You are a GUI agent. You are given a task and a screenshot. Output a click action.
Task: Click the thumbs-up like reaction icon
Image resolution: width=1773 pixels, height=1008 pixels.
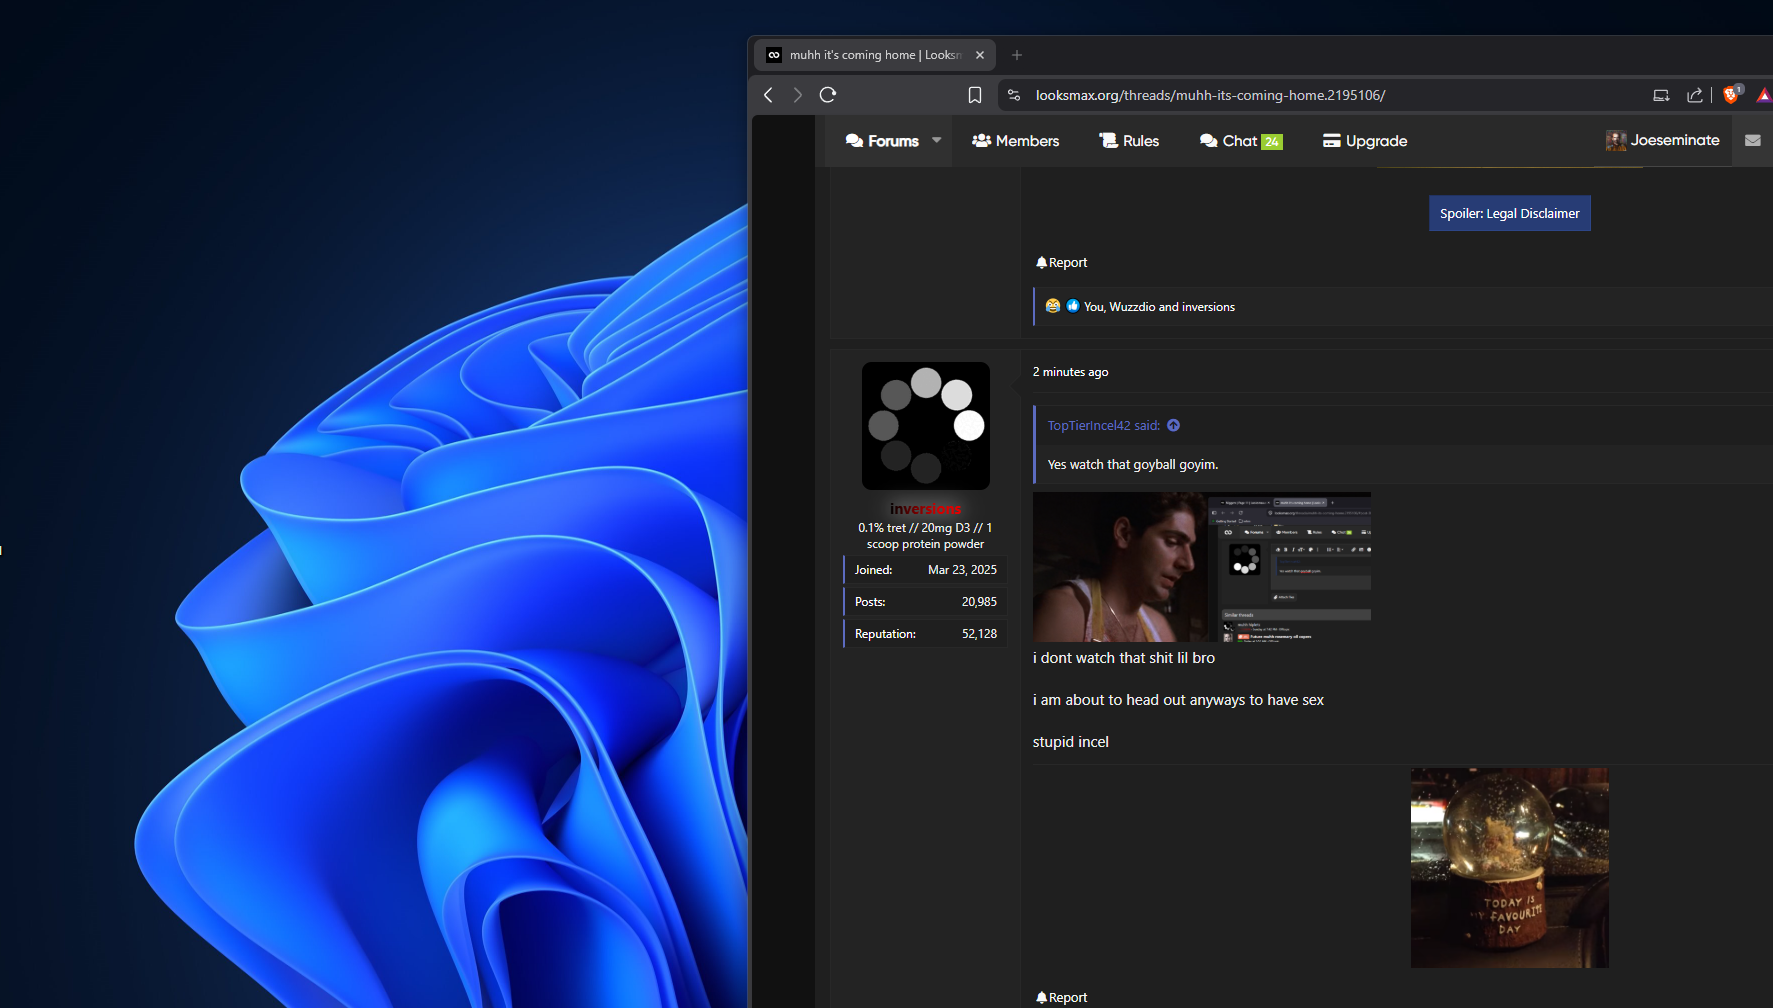click(1073, 306)
